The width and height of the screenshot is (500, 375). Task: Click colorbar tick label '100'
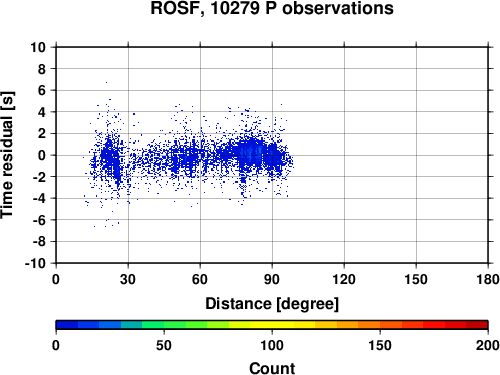tap(272, 345)
